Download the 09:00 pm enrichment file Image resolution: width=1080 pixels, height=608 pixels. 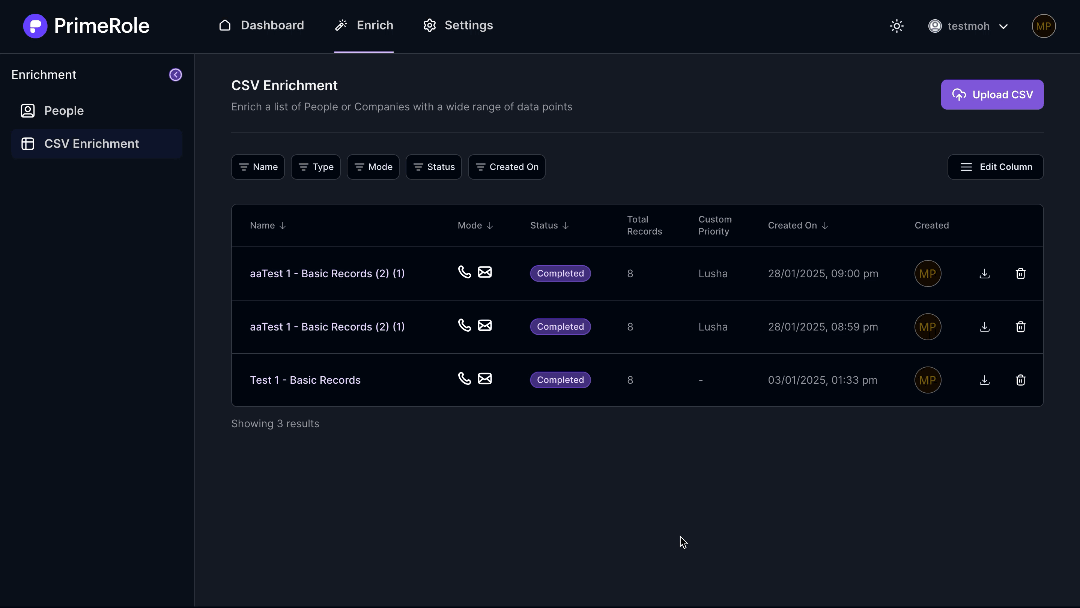pos(985,274)
